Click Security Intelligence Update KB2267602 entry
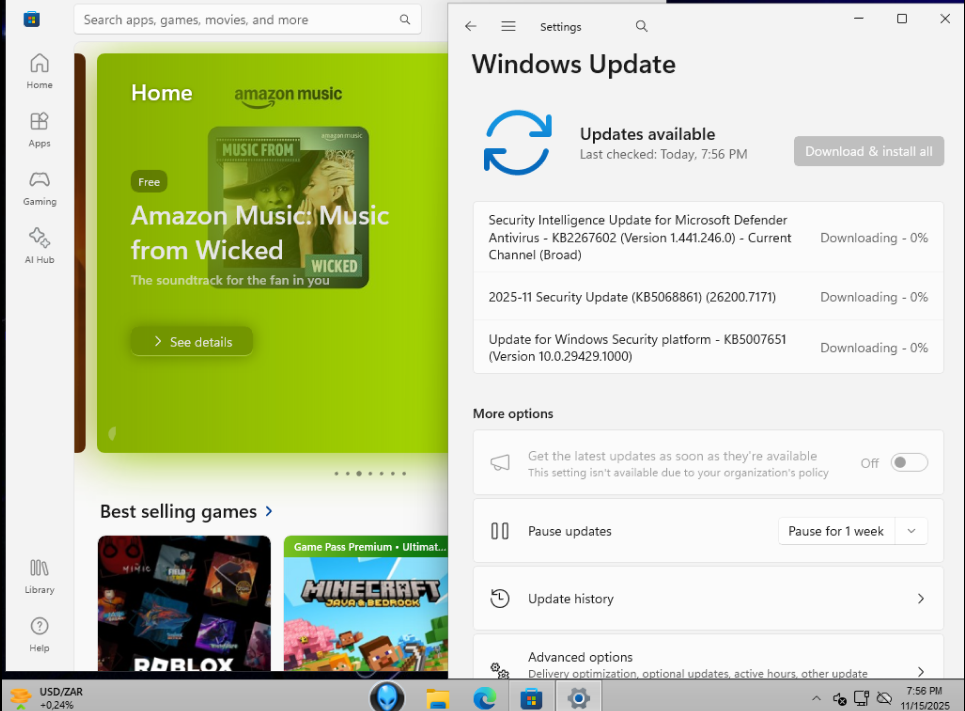This screenshot has height=711, width=965. (x=708, y=238)
